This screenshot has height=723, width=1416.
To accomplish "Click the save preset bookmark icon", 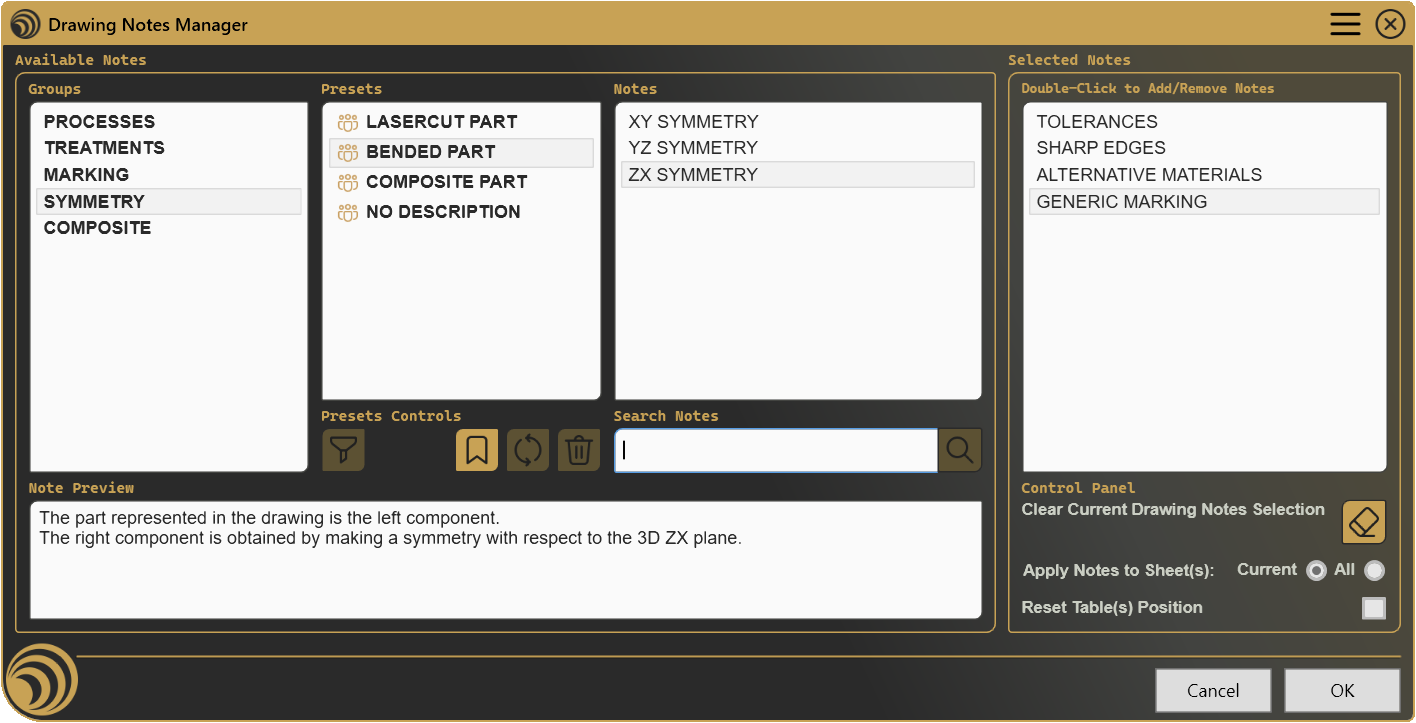I will coord(477,450).
